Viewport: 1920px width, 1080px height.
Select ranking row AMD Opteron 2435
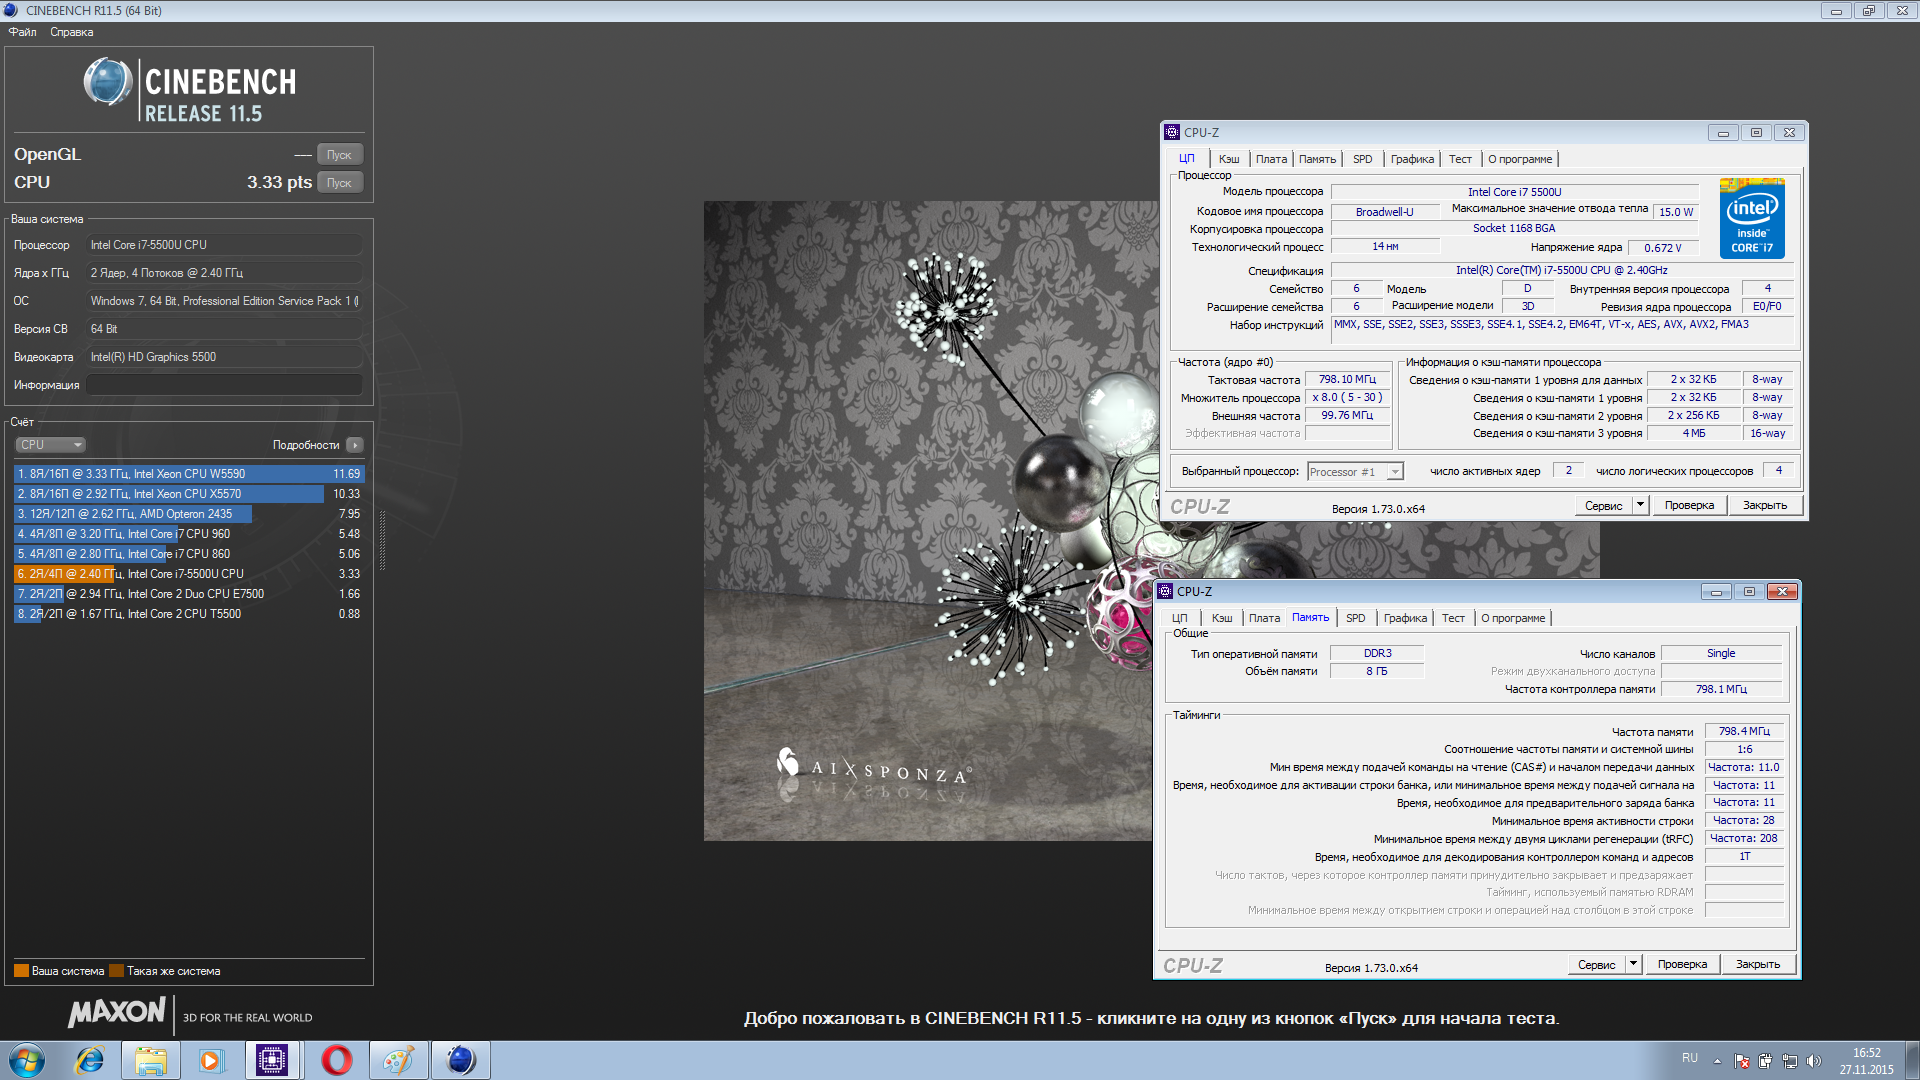pos(189,514)
